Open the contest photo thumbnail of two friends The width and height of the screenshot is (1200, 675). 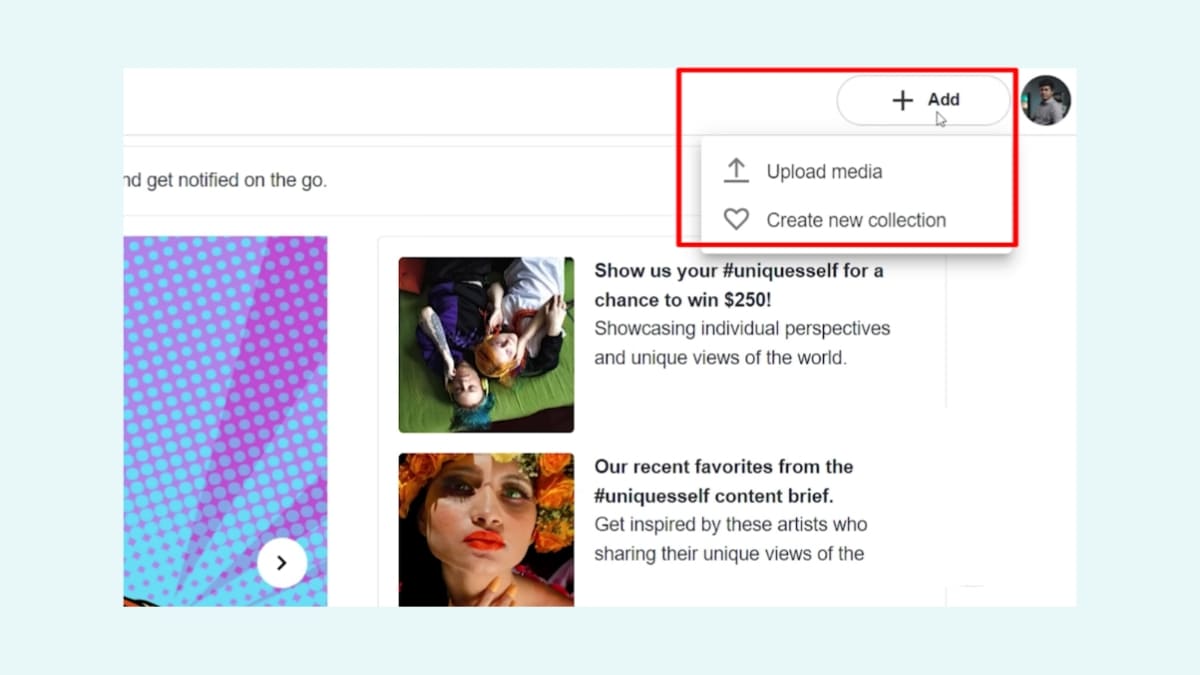tap(486, 344)
